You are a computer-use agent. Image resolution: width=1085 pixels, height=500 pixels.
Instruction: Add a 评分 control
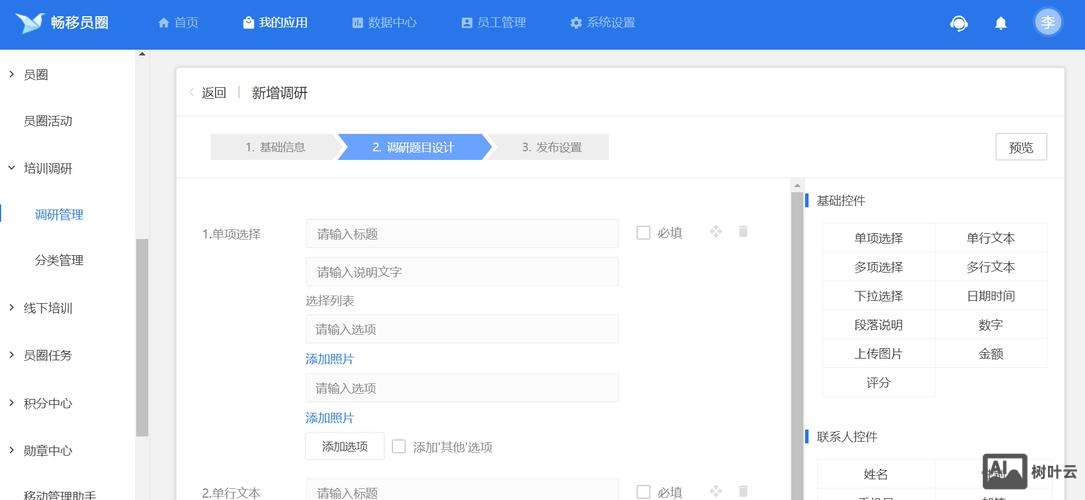click(x=878, y=382)
